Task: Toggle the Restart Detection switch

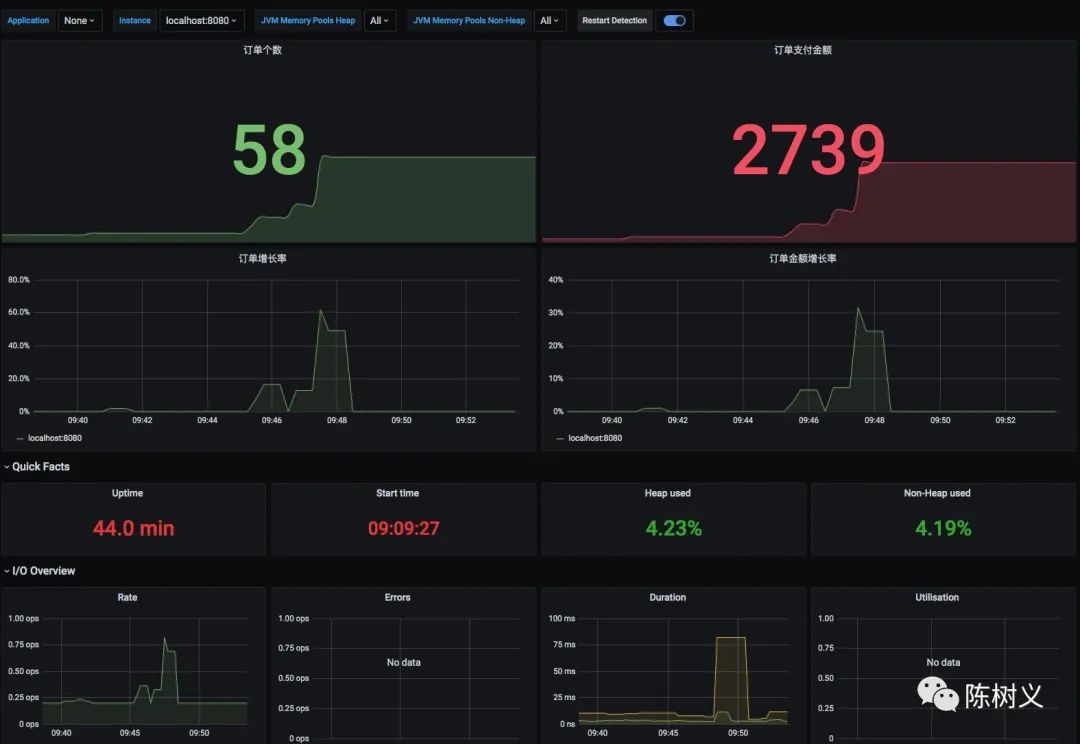Action: click(x=674, y=21)
